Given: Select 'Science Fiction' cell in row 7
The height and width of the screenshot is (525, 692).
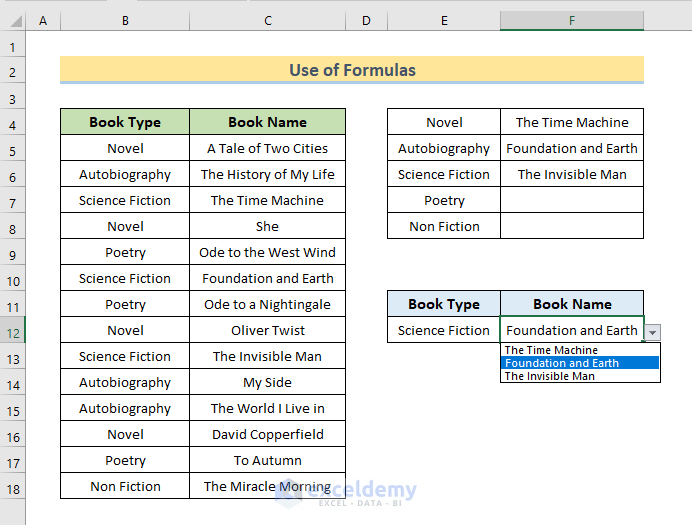Looking at the screenshot, I should (x=125, y=200).
